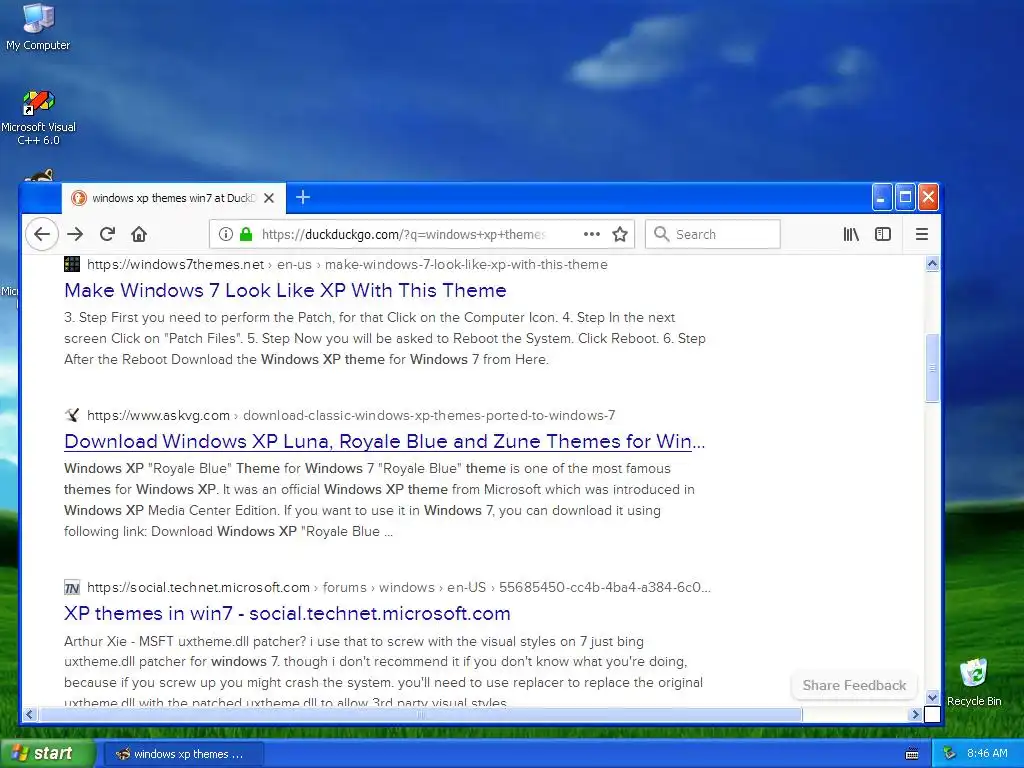Viewport: 1024px width, 768px height.
Task: Click the windows7themes.net favicon
Action: coord(72,264)
